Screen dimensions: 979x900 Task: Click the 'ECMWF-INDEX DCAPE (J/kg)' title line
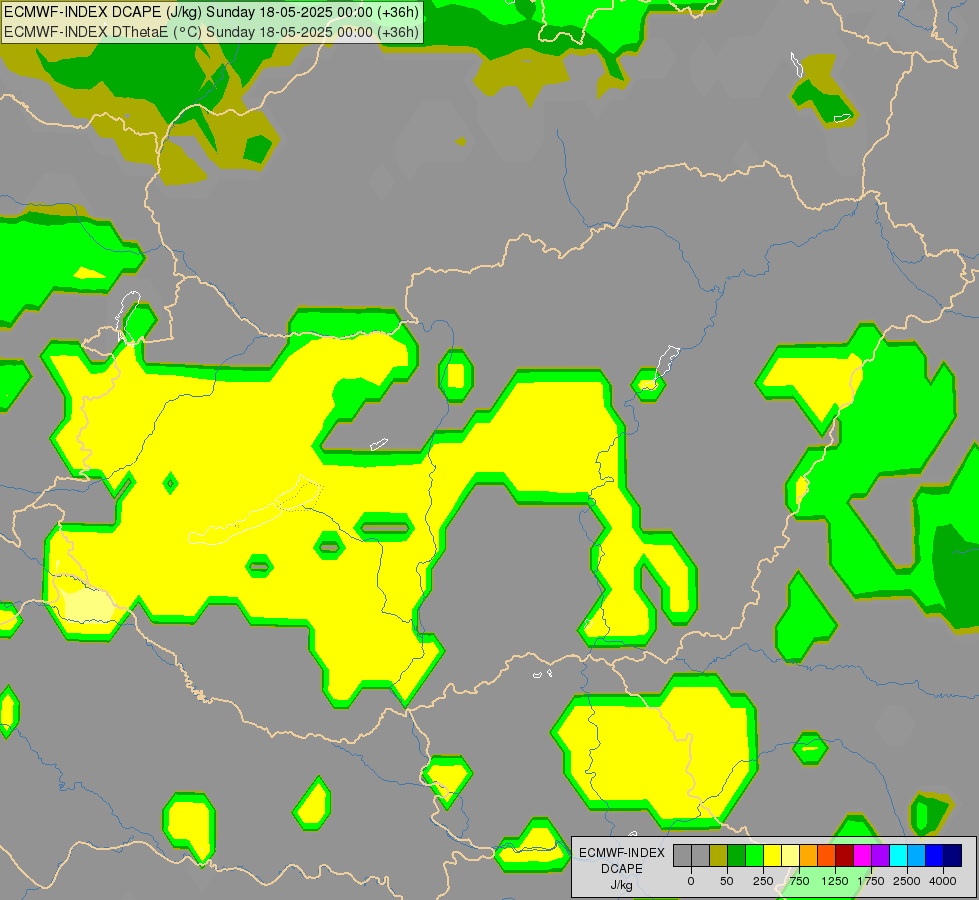coord(212,12)
